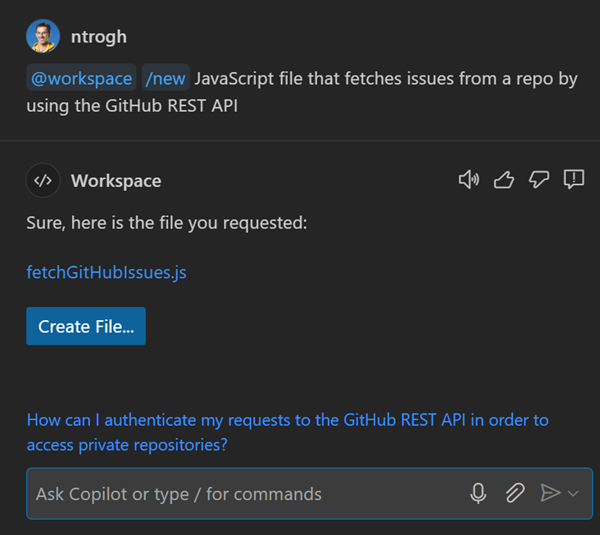
Task: Report an issue with this response
Action: (x=574, y=180)
